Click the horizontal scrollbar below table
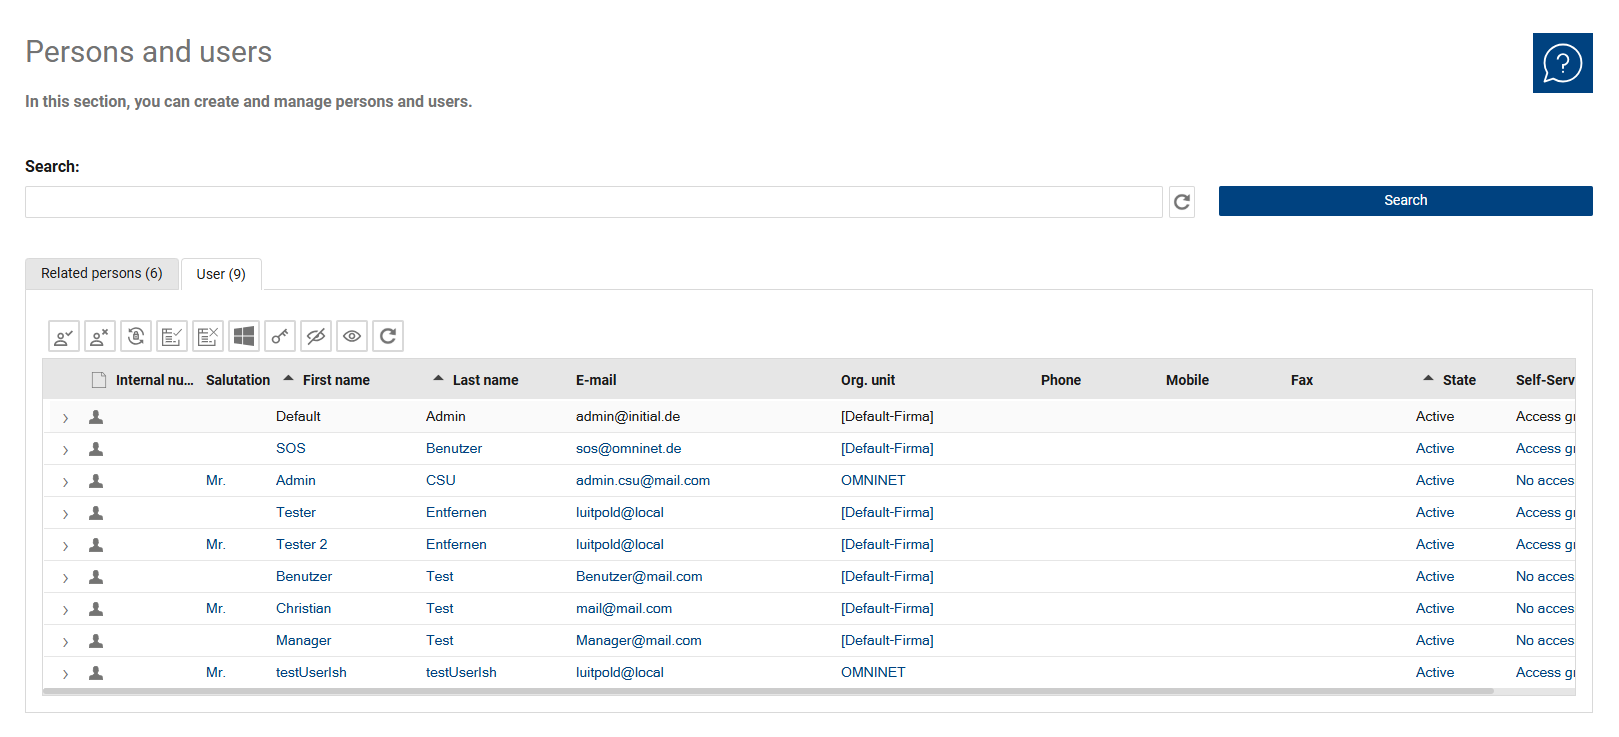1619x737 pixels. click(x=768, y=691)
